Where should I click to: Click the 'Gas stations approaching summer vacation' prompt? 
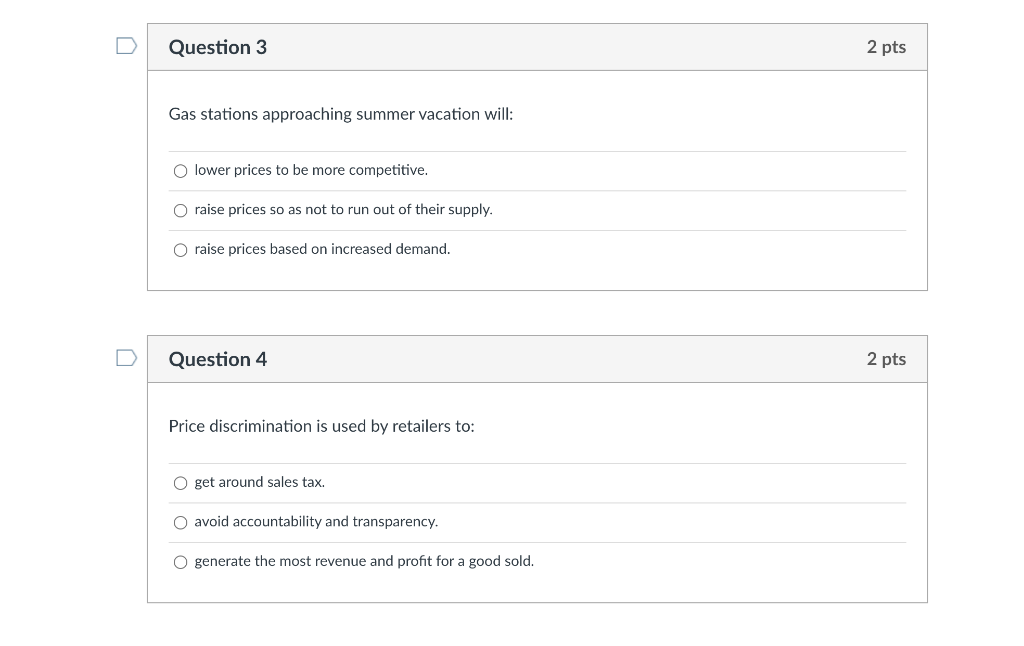341,114
